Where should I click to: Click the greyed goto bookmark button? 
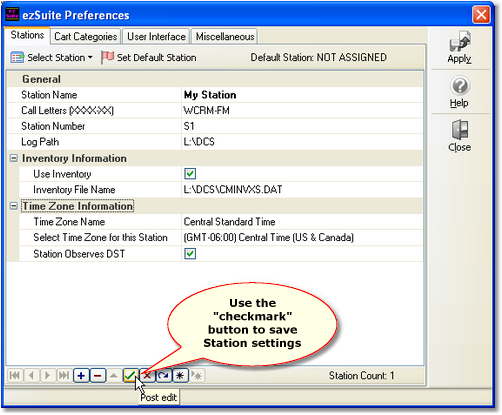click(197, 376)
